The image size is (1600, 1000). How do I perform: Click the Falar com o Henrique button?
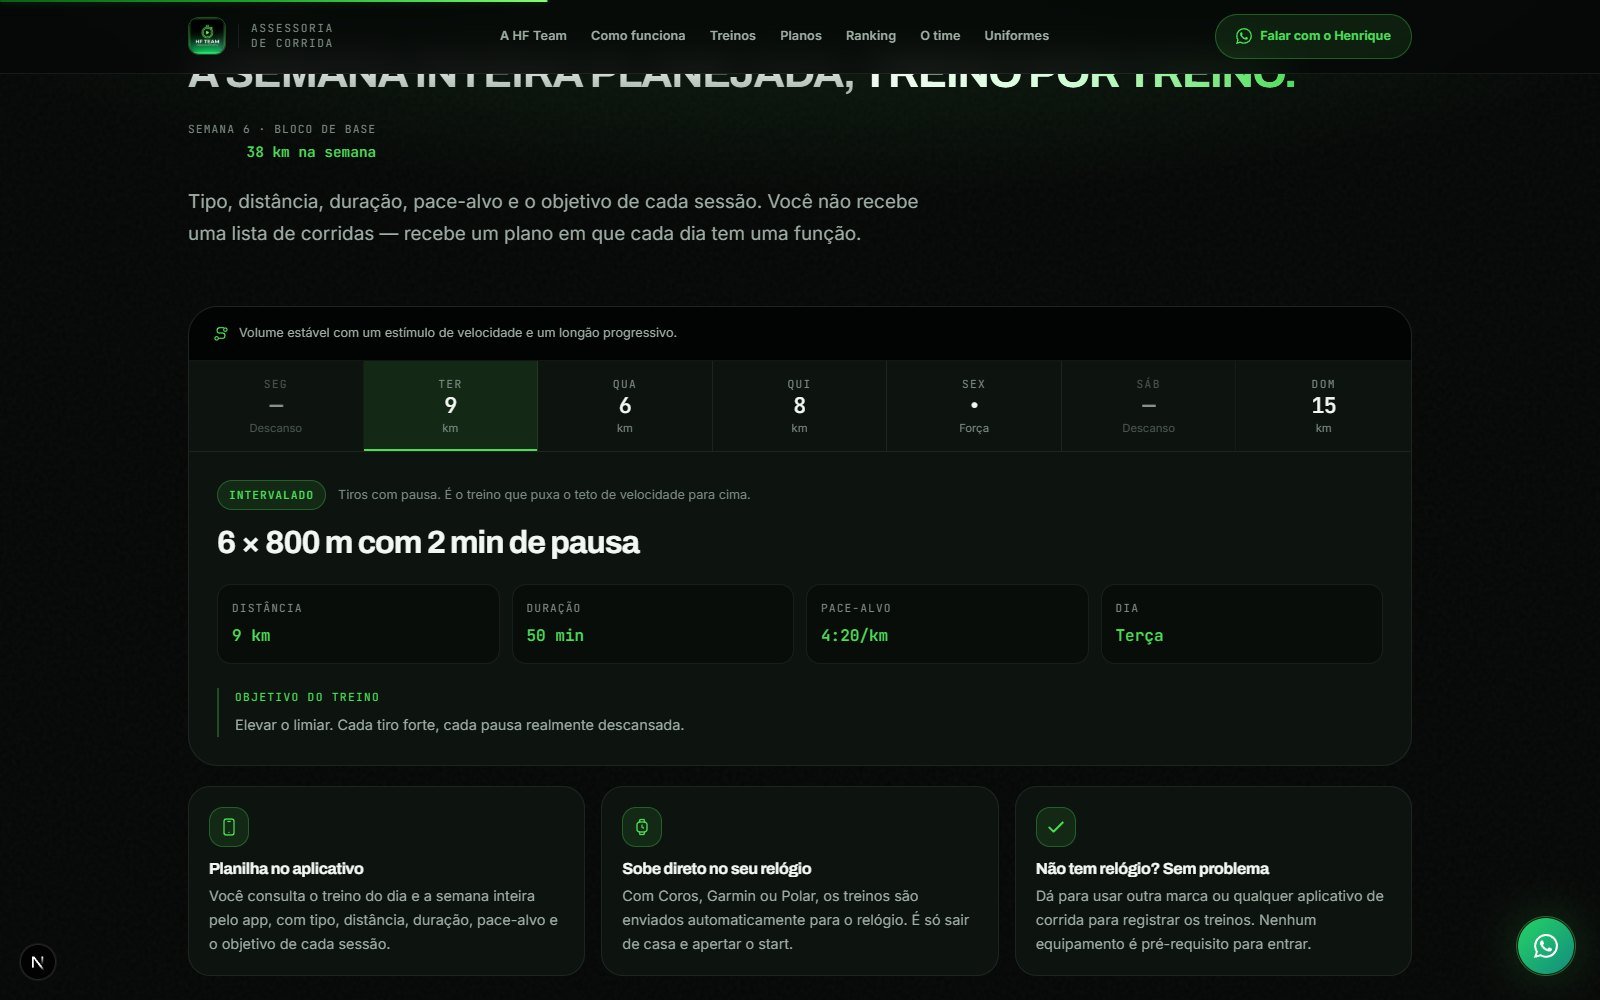(x=1313, y=36)
